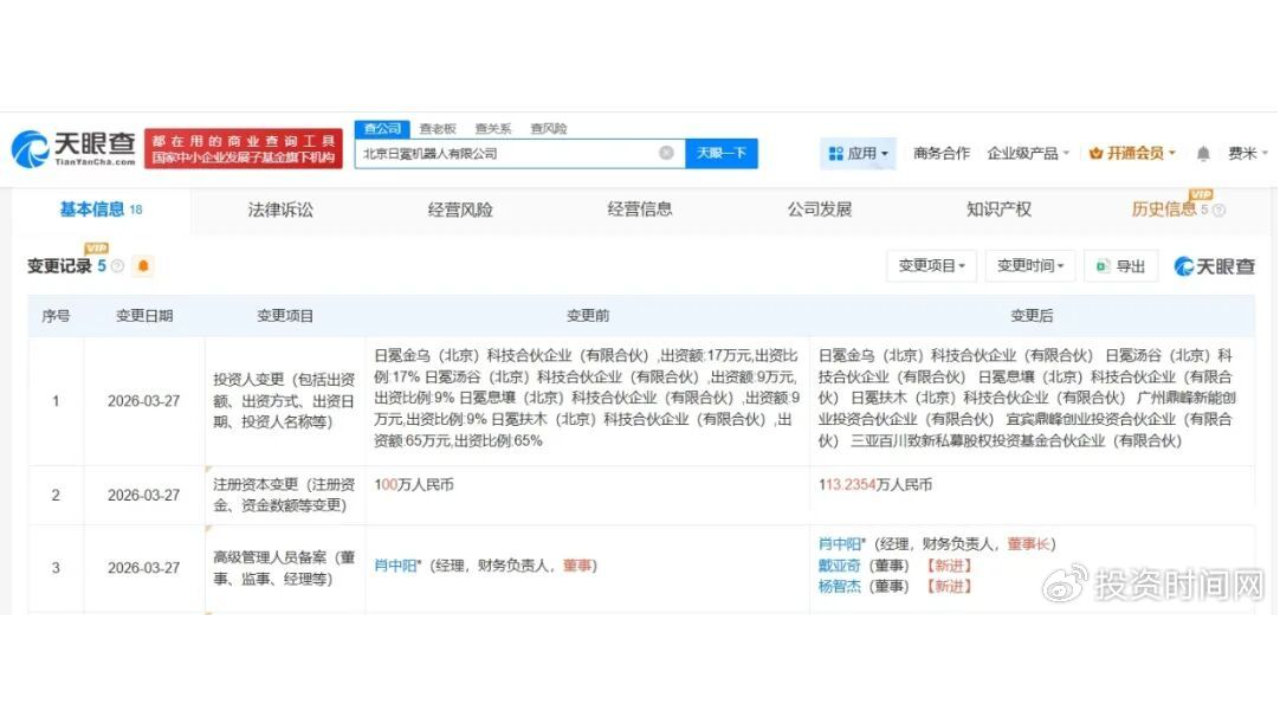Click the crown icon beside 开通会员

click(x=1096, y=152)
